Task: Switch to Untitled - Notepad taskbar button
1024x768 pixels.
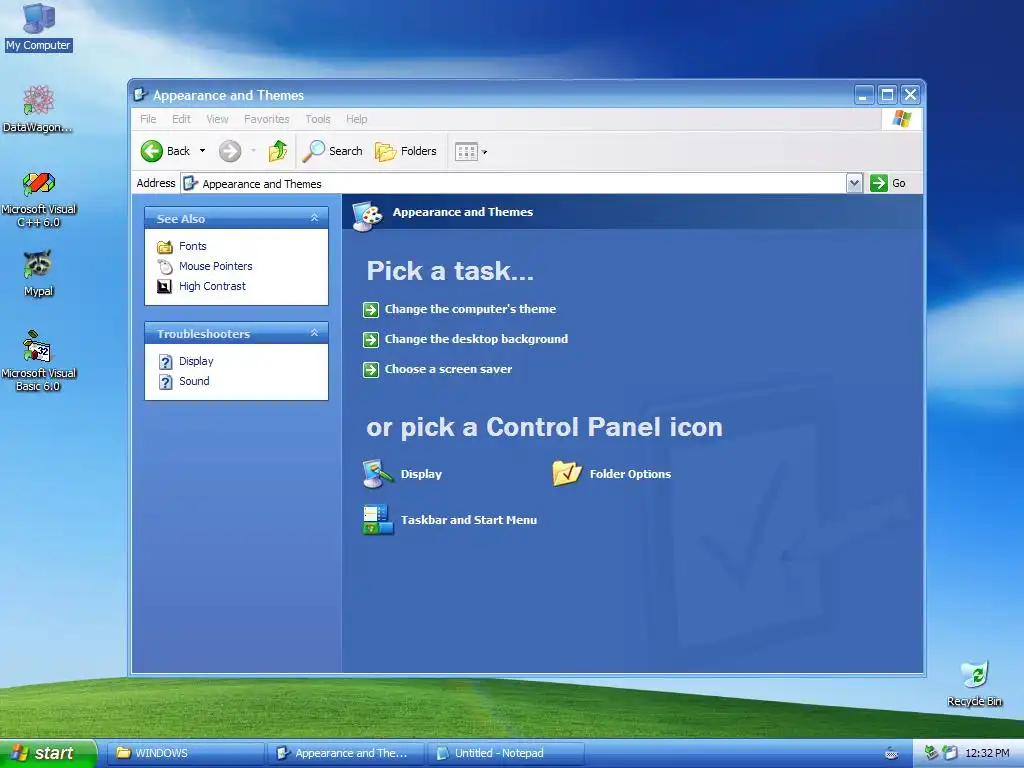Action: click(506, 753)
